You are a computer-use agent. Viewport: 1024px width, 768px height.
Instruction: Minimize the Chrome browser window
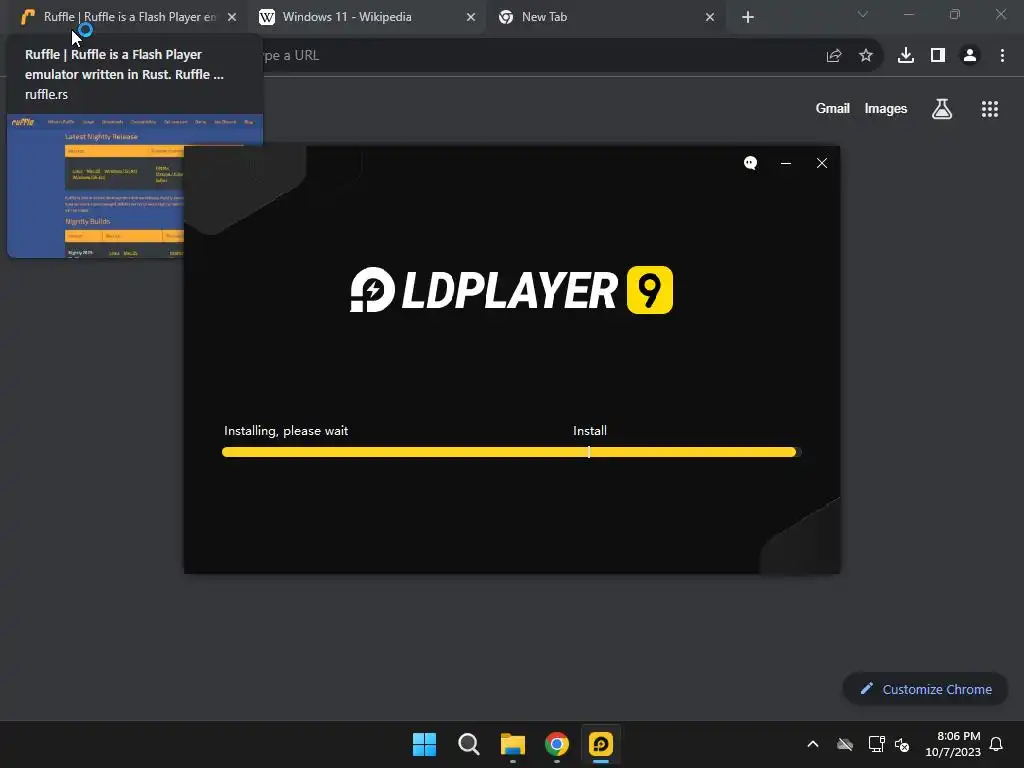[x=909, y=14]
